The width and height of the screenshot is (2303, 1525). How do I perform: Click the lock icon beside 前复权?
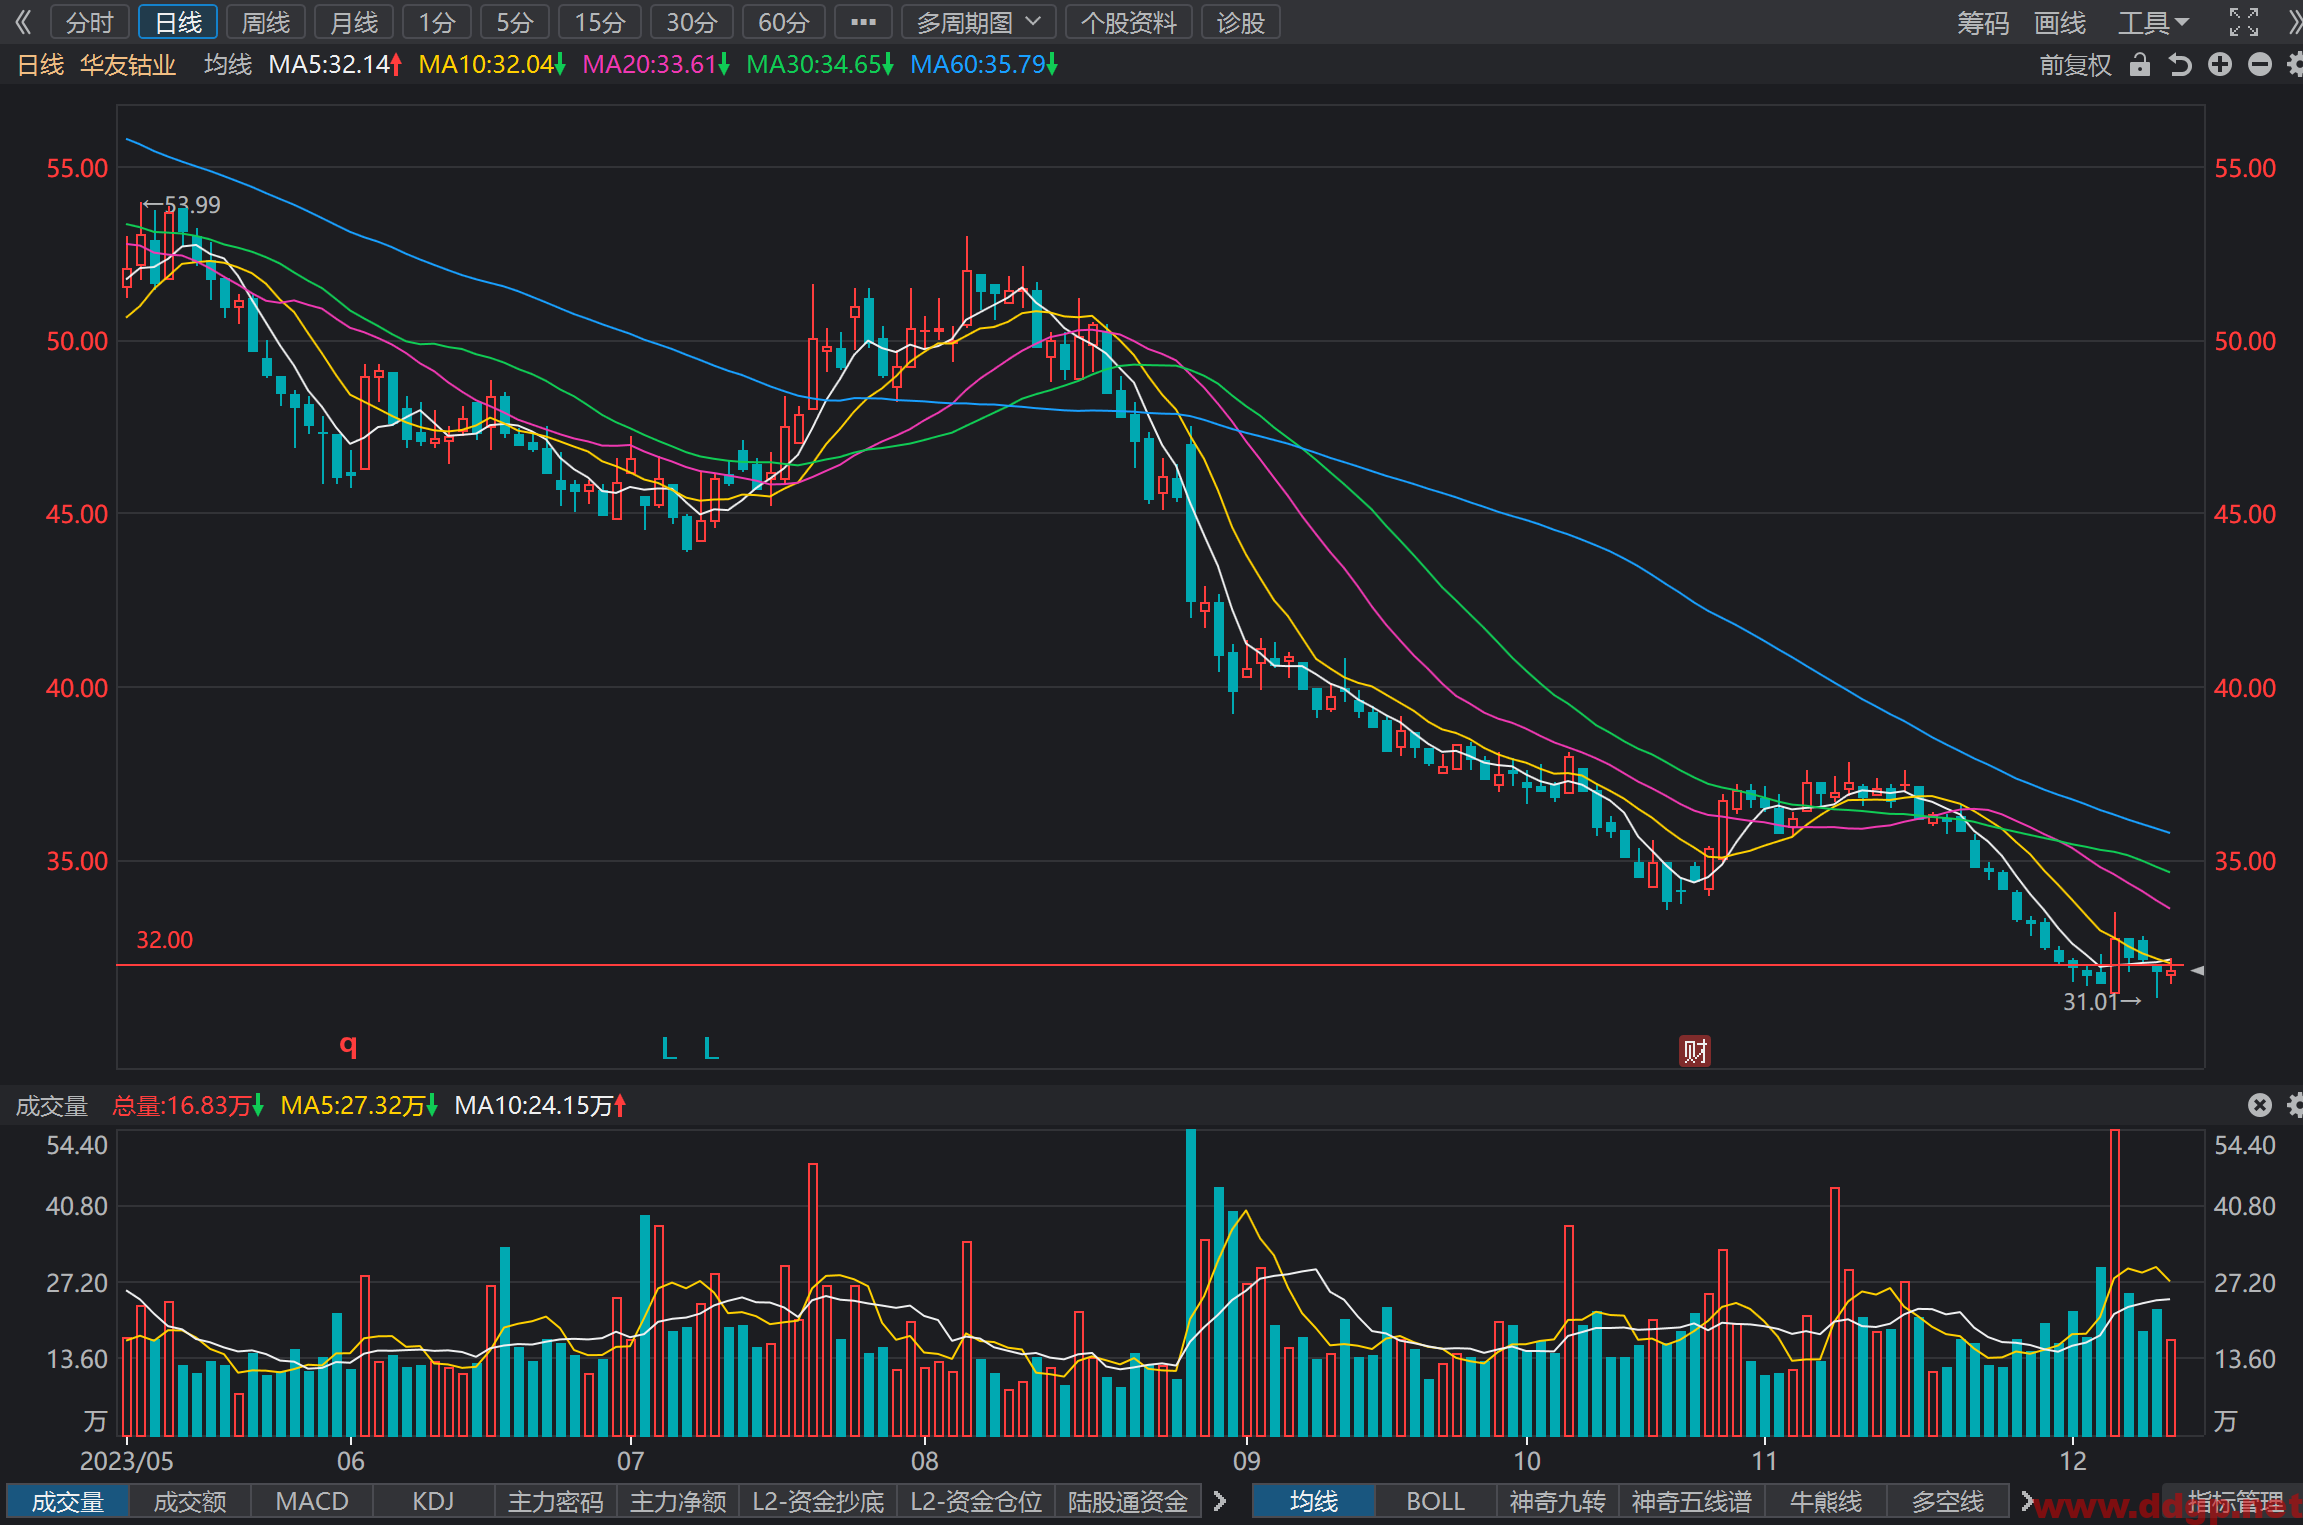tap(2139, 65)
